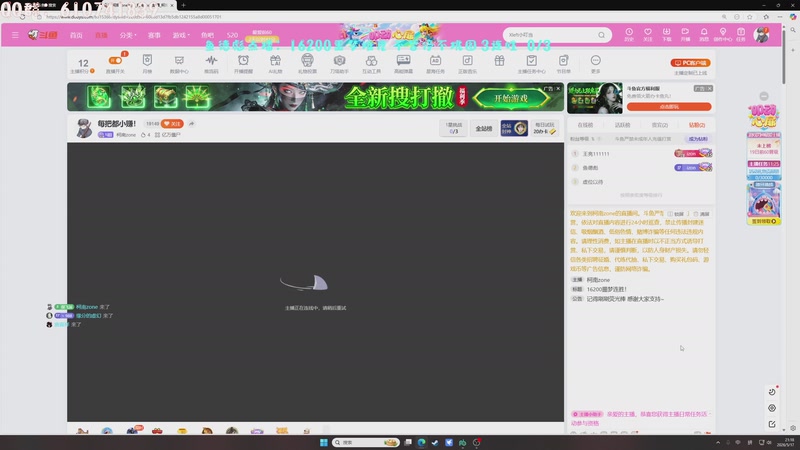
Task: Click the orange 关注 follow button
Action: coord(172,123)
